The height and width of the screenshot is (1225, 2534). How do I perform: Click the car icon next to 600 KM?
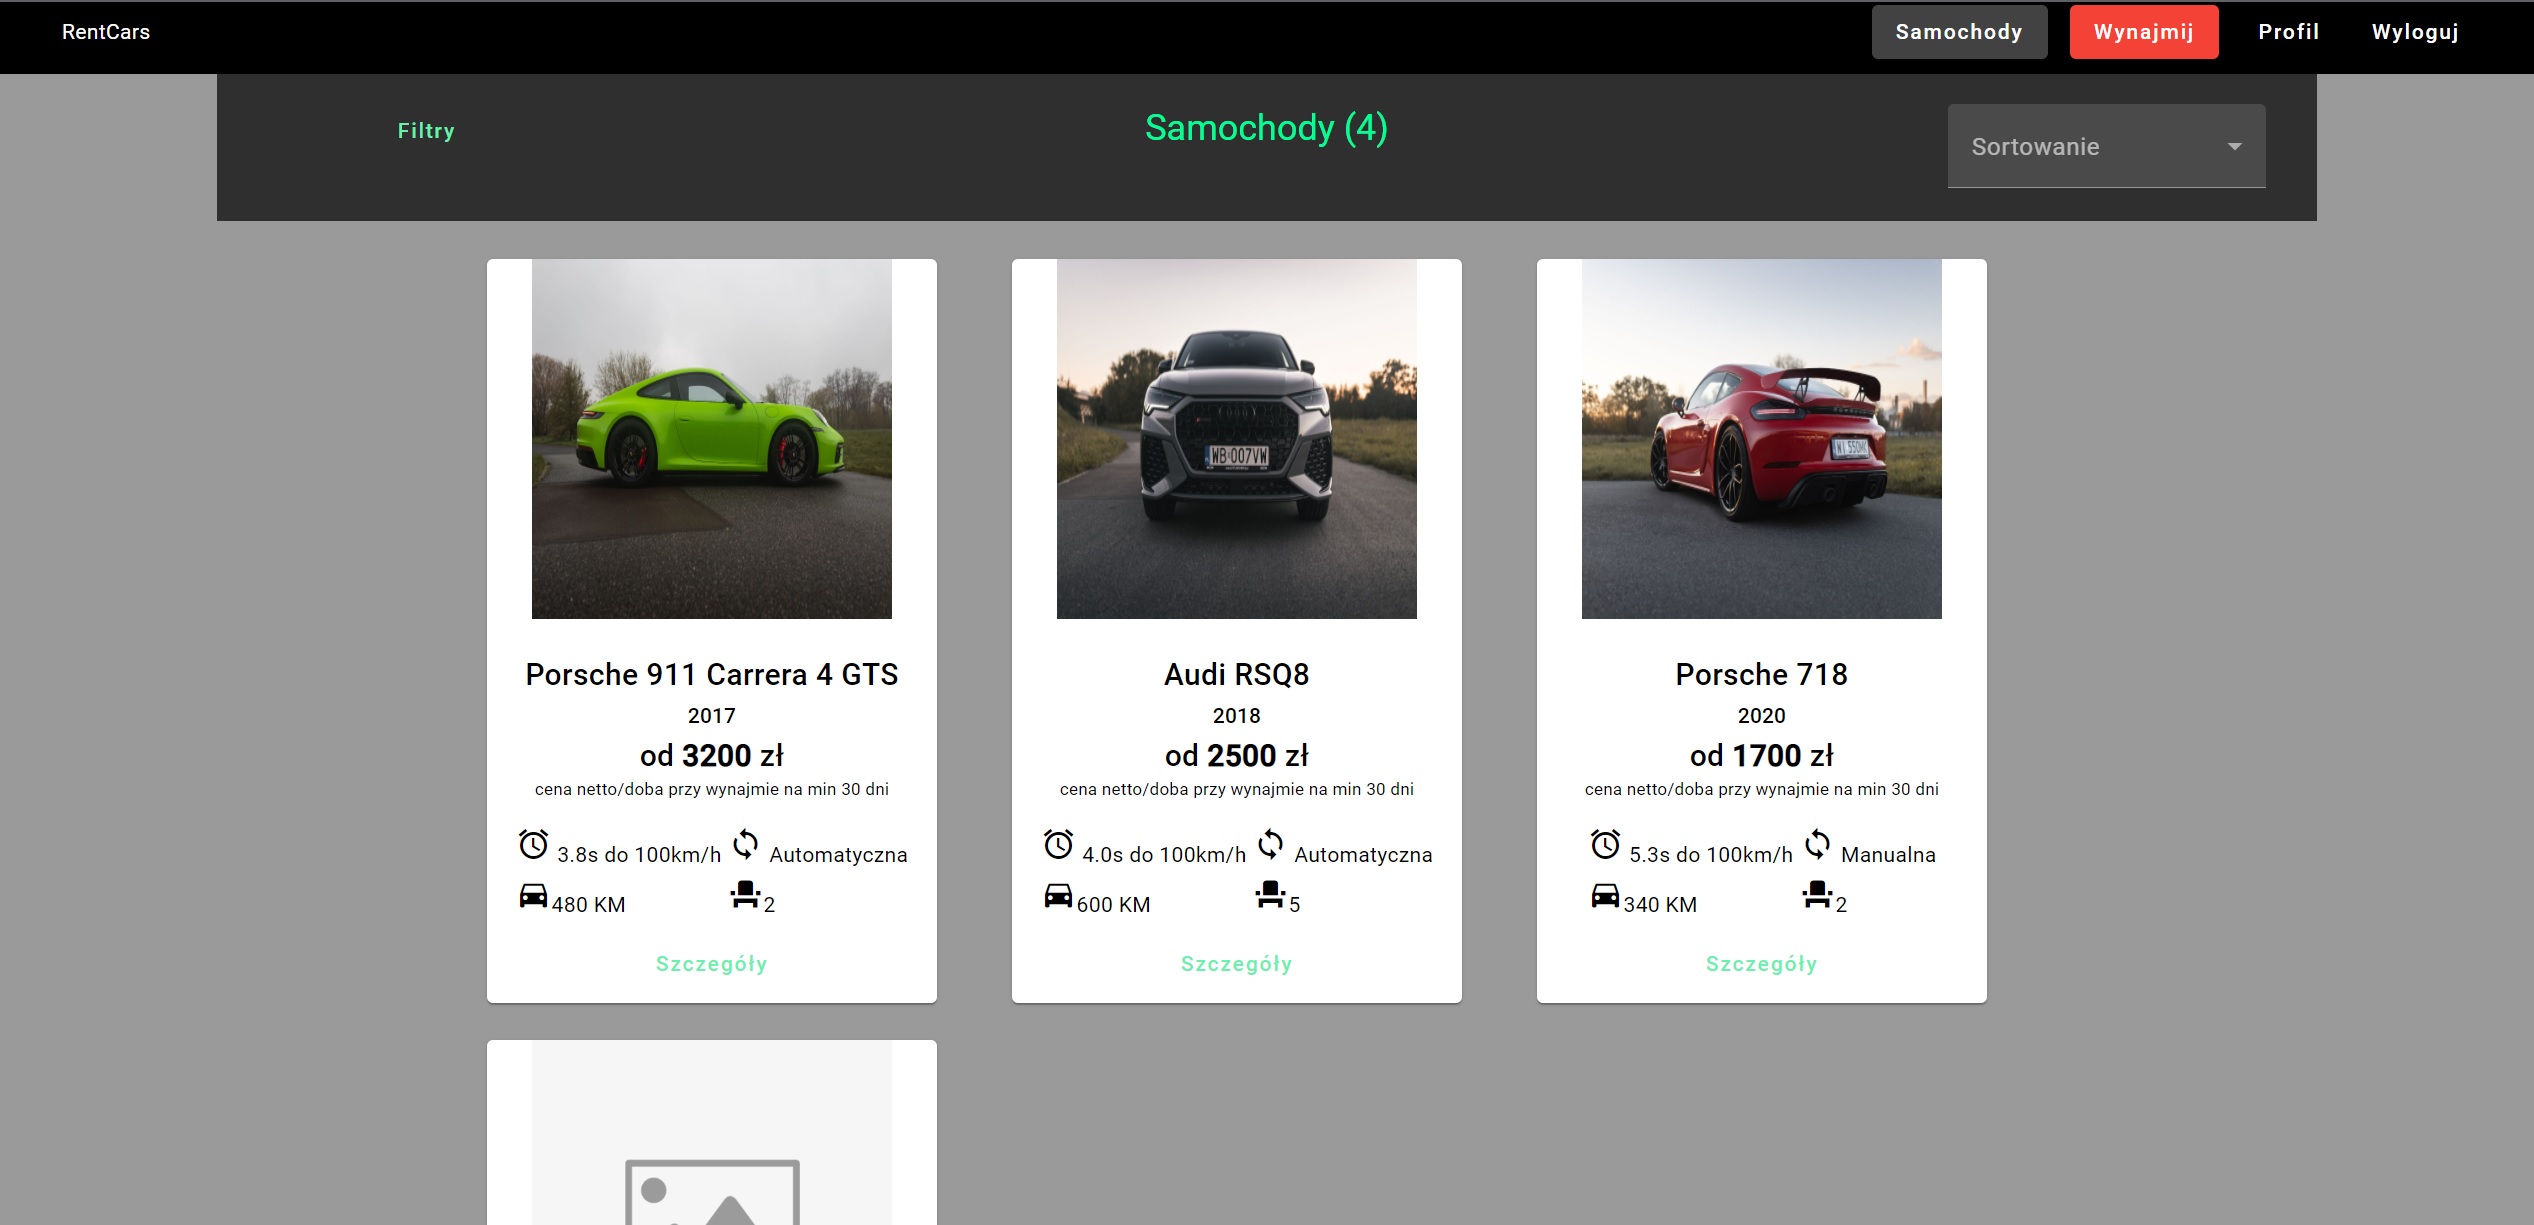pyautogui.click(x=1058, y=895)
